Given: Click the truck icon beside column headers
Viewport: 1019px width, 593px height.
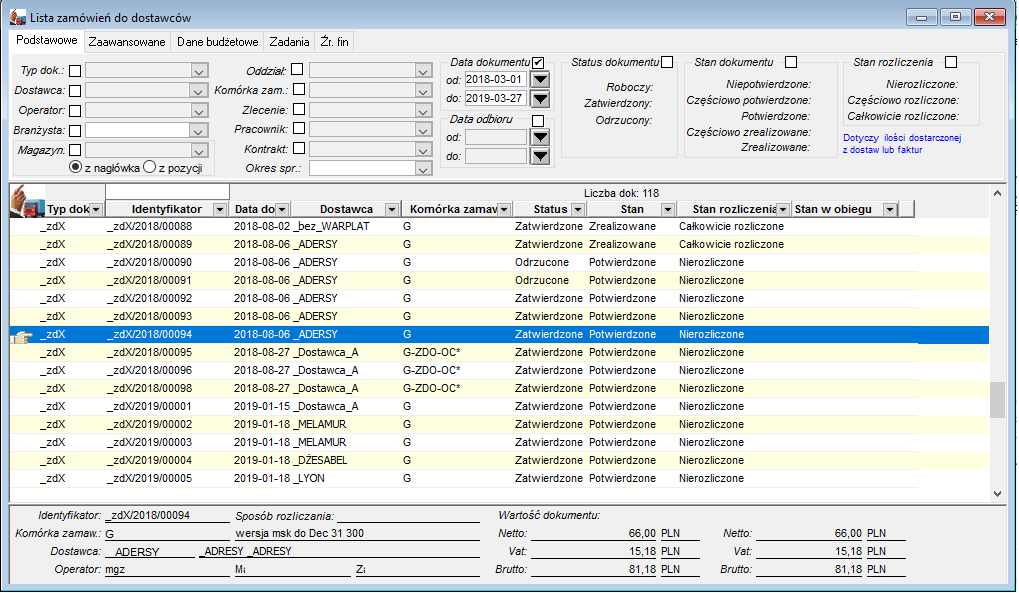Looking at the screenshot, I should [27, 201].
